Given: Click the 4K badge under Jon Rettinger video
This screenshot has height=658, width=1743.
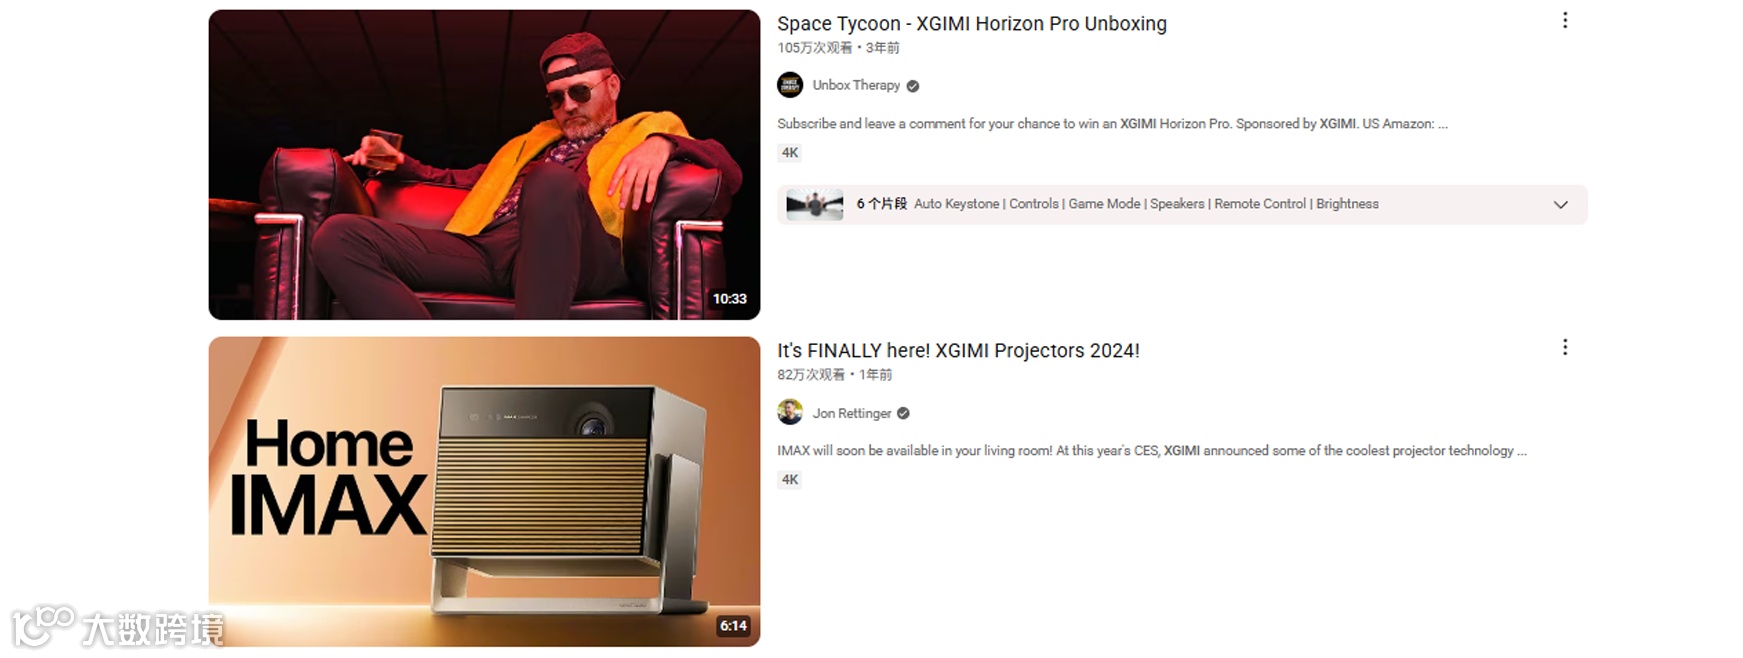Looking at the screenshot, I should coord(790,480).
